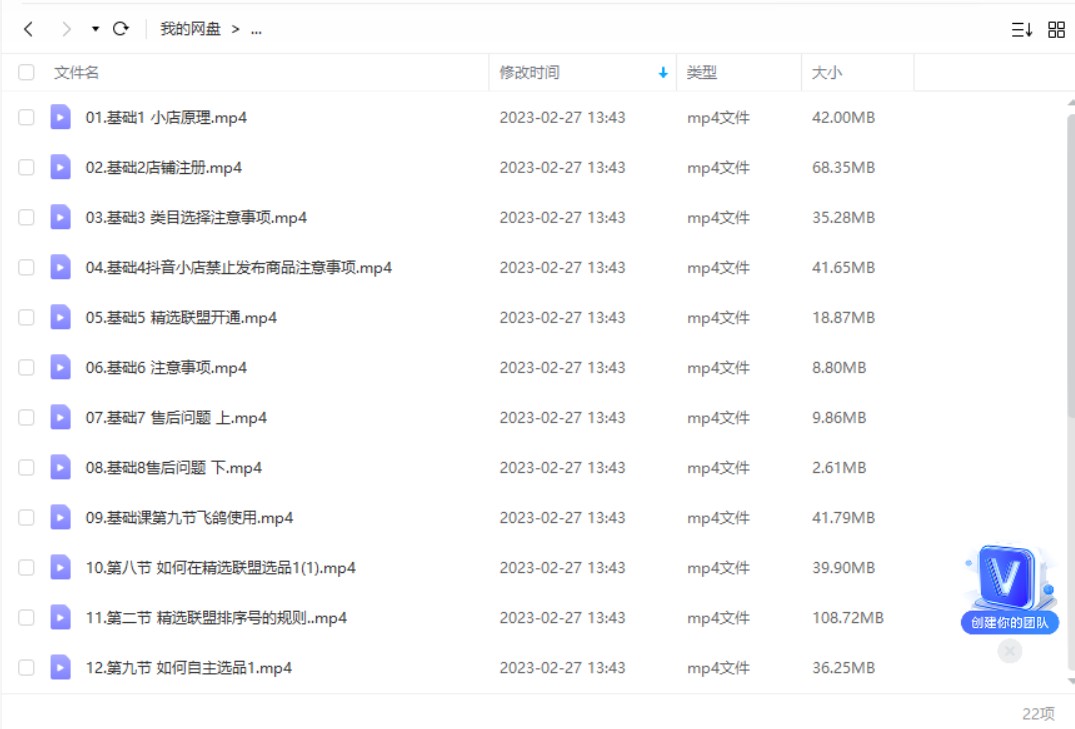Select checkbox for 11.第二节 精选联盟排序号的规则..mp4
The image size is (1075, 729).
(26, 618)
